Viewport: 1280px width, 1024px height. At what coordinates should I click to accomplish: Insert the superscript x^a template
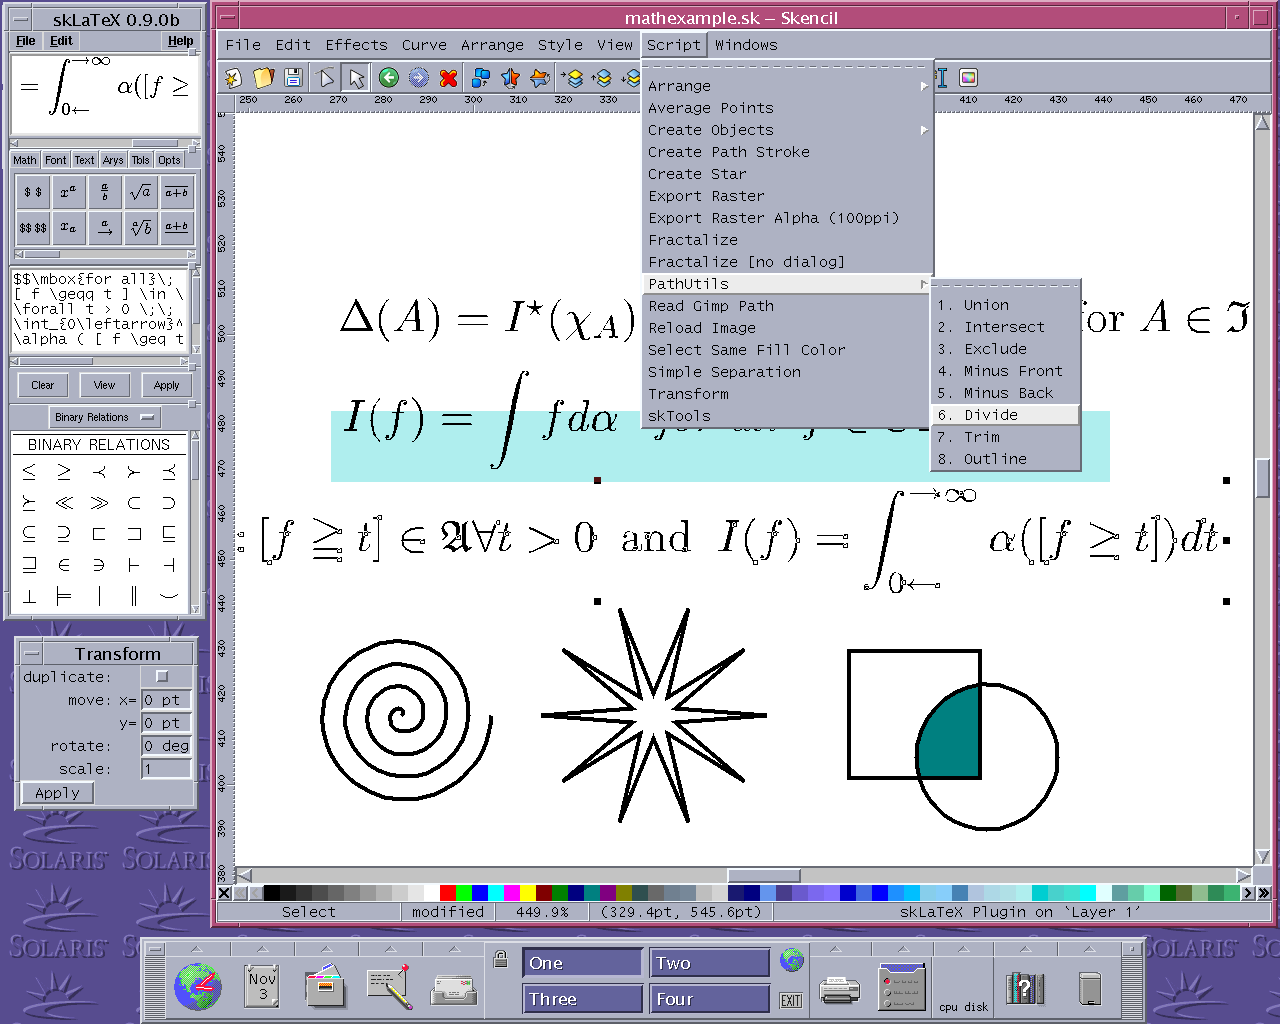tap(68, 192)
